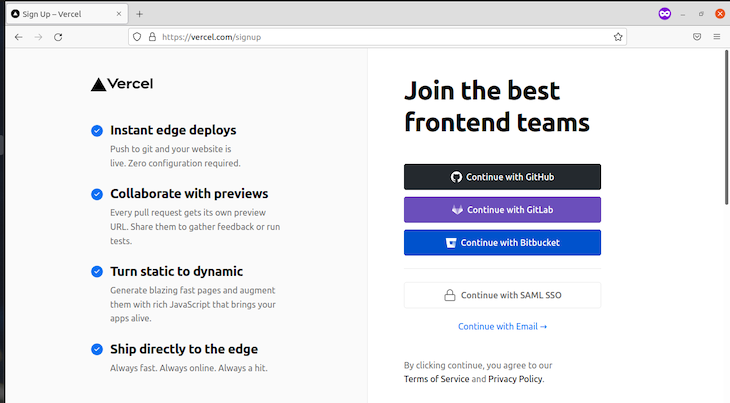Continue with GitLab
The height and width of the screenshot is (403, 730).
(x=502, y=210)
